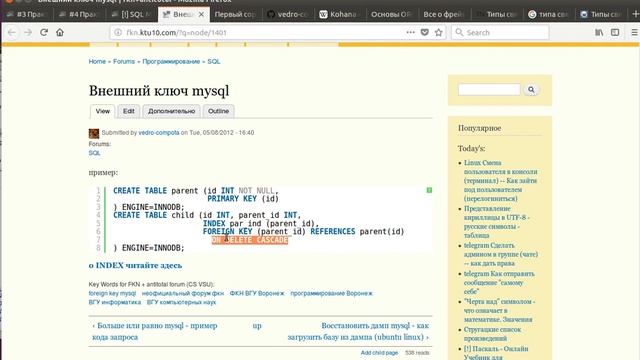Open 'о INDEX читайте здесь' link
This screenshot has height=360, width=640.
(136, 265)
